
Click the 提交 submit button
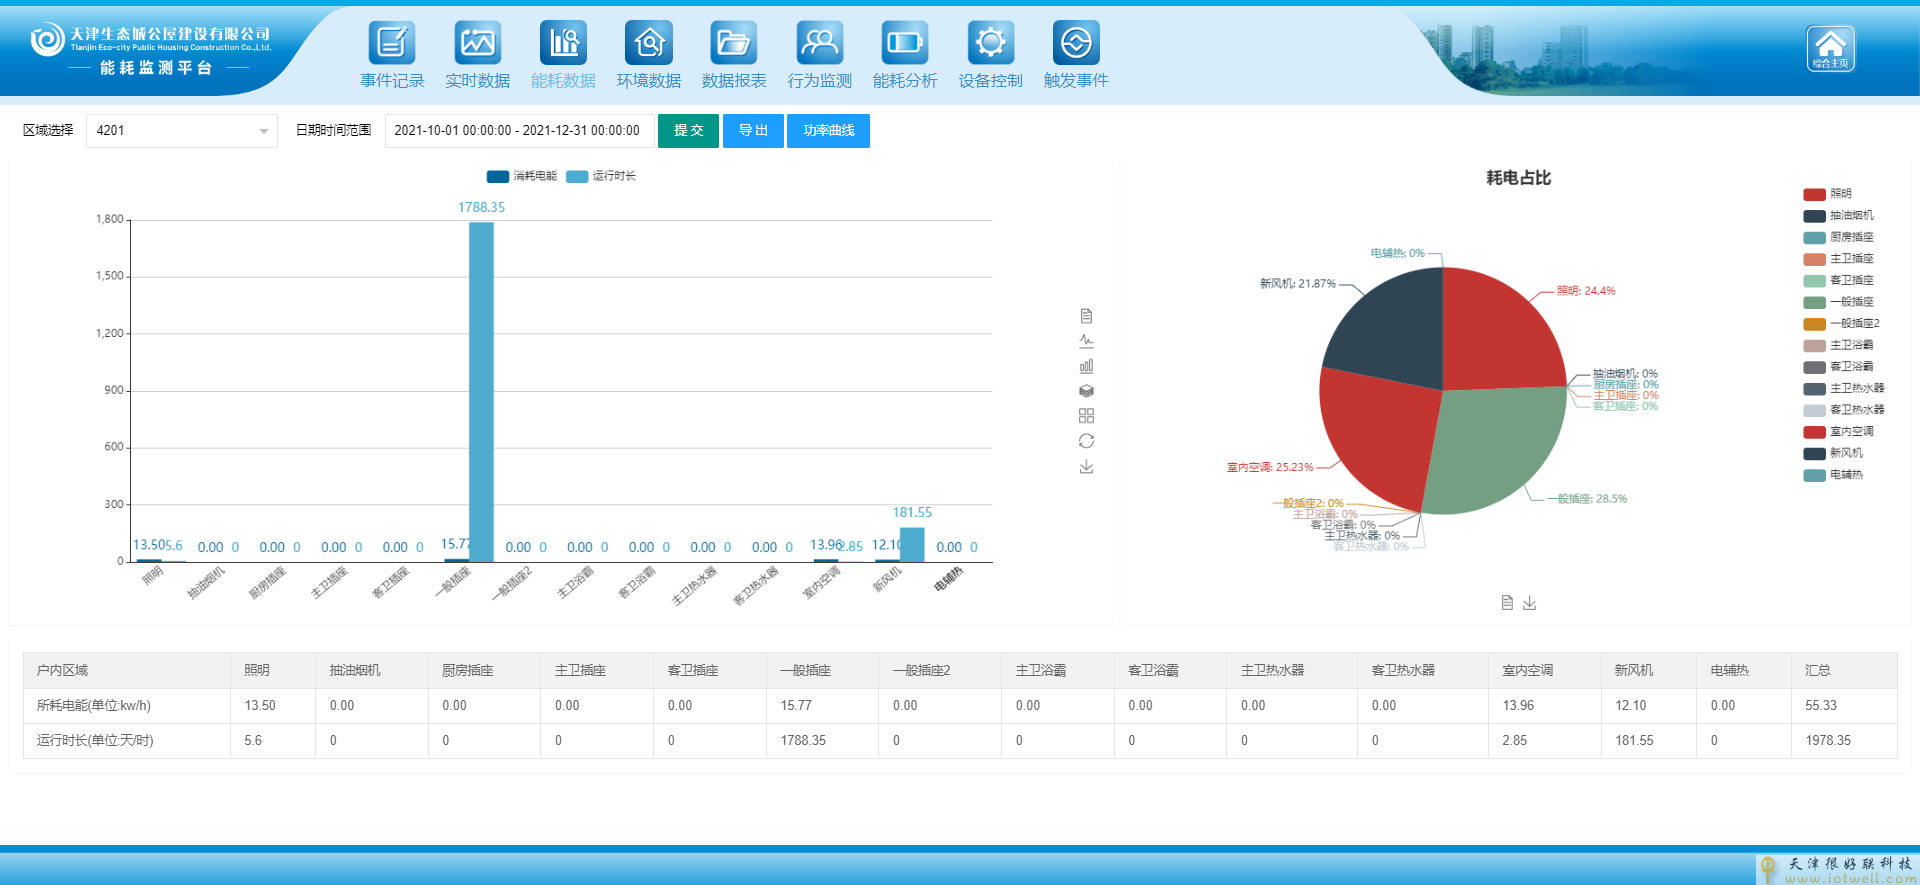click(x=688, y=131)
